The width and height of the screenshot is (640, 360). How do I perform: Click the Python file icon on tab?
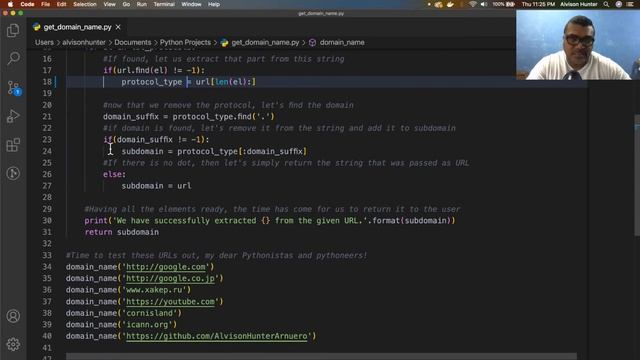tap(37, 27)
